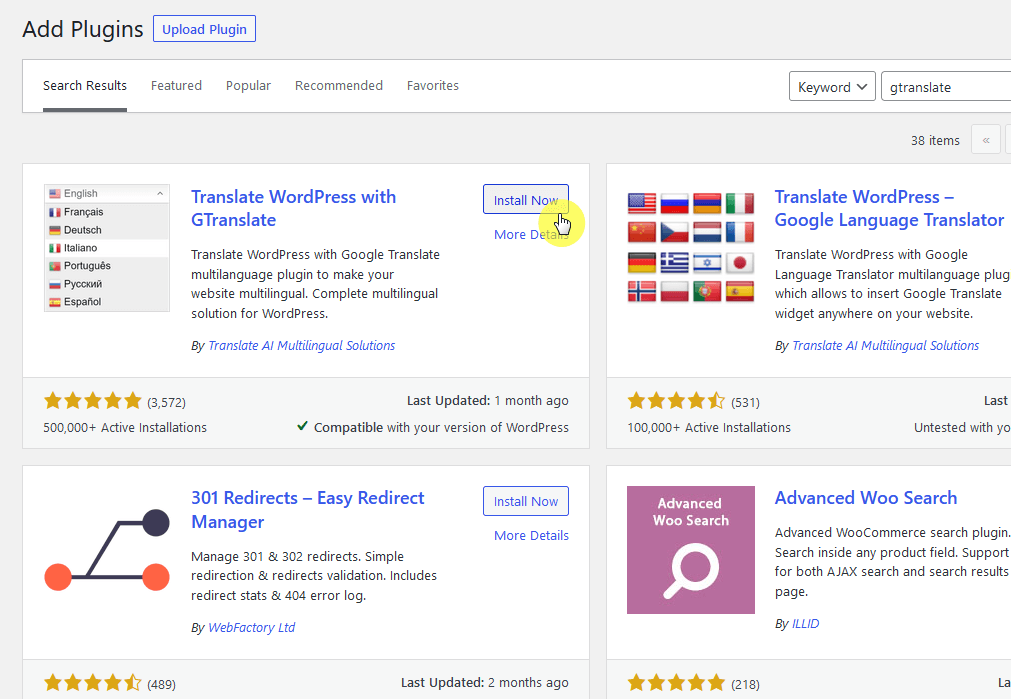This screenshot has height=699, width=1011.
Task: Open the Featured plugins tab
Action: point(176,86)
